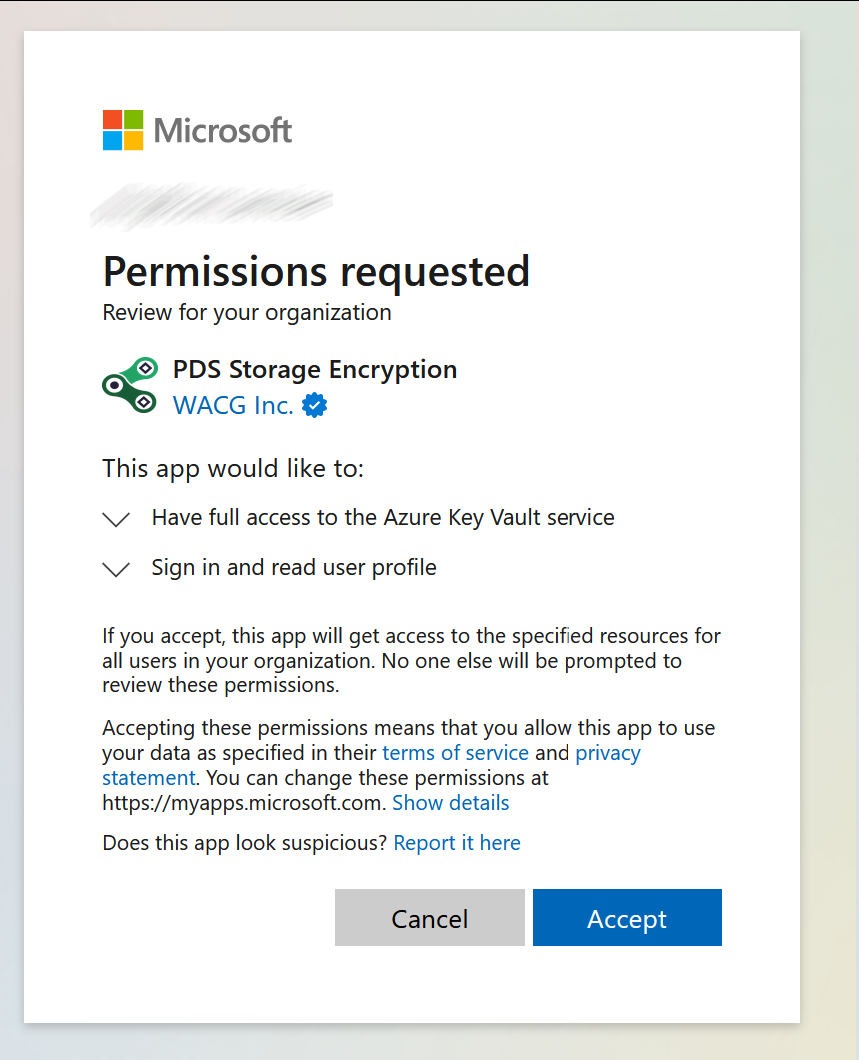
Task: Click the chevron beside the Key Vault permission
Action: tap(116, 518)
